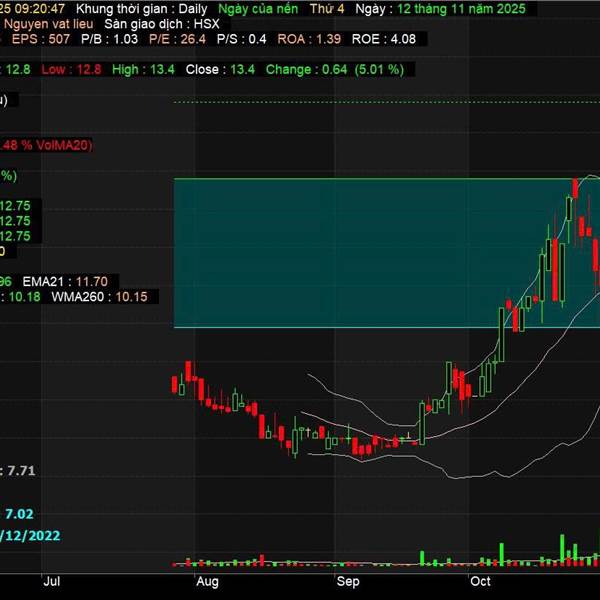This screenshot has height=600, width=600.
Task: Click the 'High : 13.4' price
Action: [x=143, y=70]
